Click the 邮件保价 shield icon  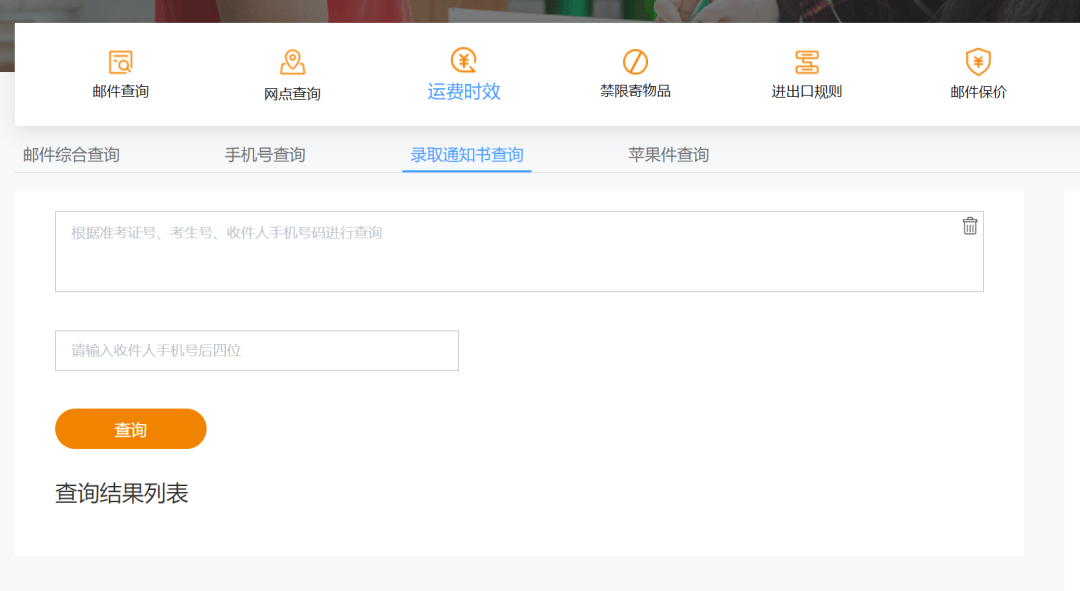point(978,62)
